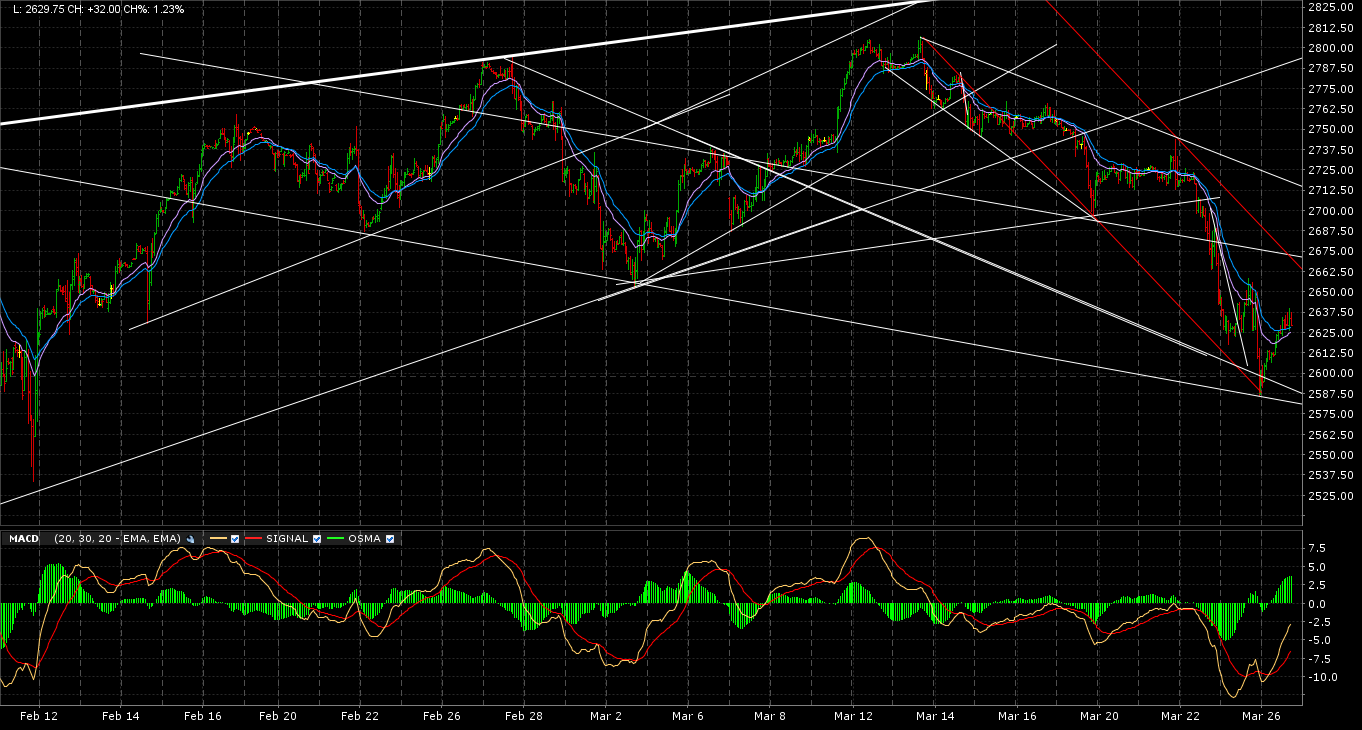Toggle the OSMA histogram checkbox
This screenshot has width=1362, height=730.
[390, 539]
